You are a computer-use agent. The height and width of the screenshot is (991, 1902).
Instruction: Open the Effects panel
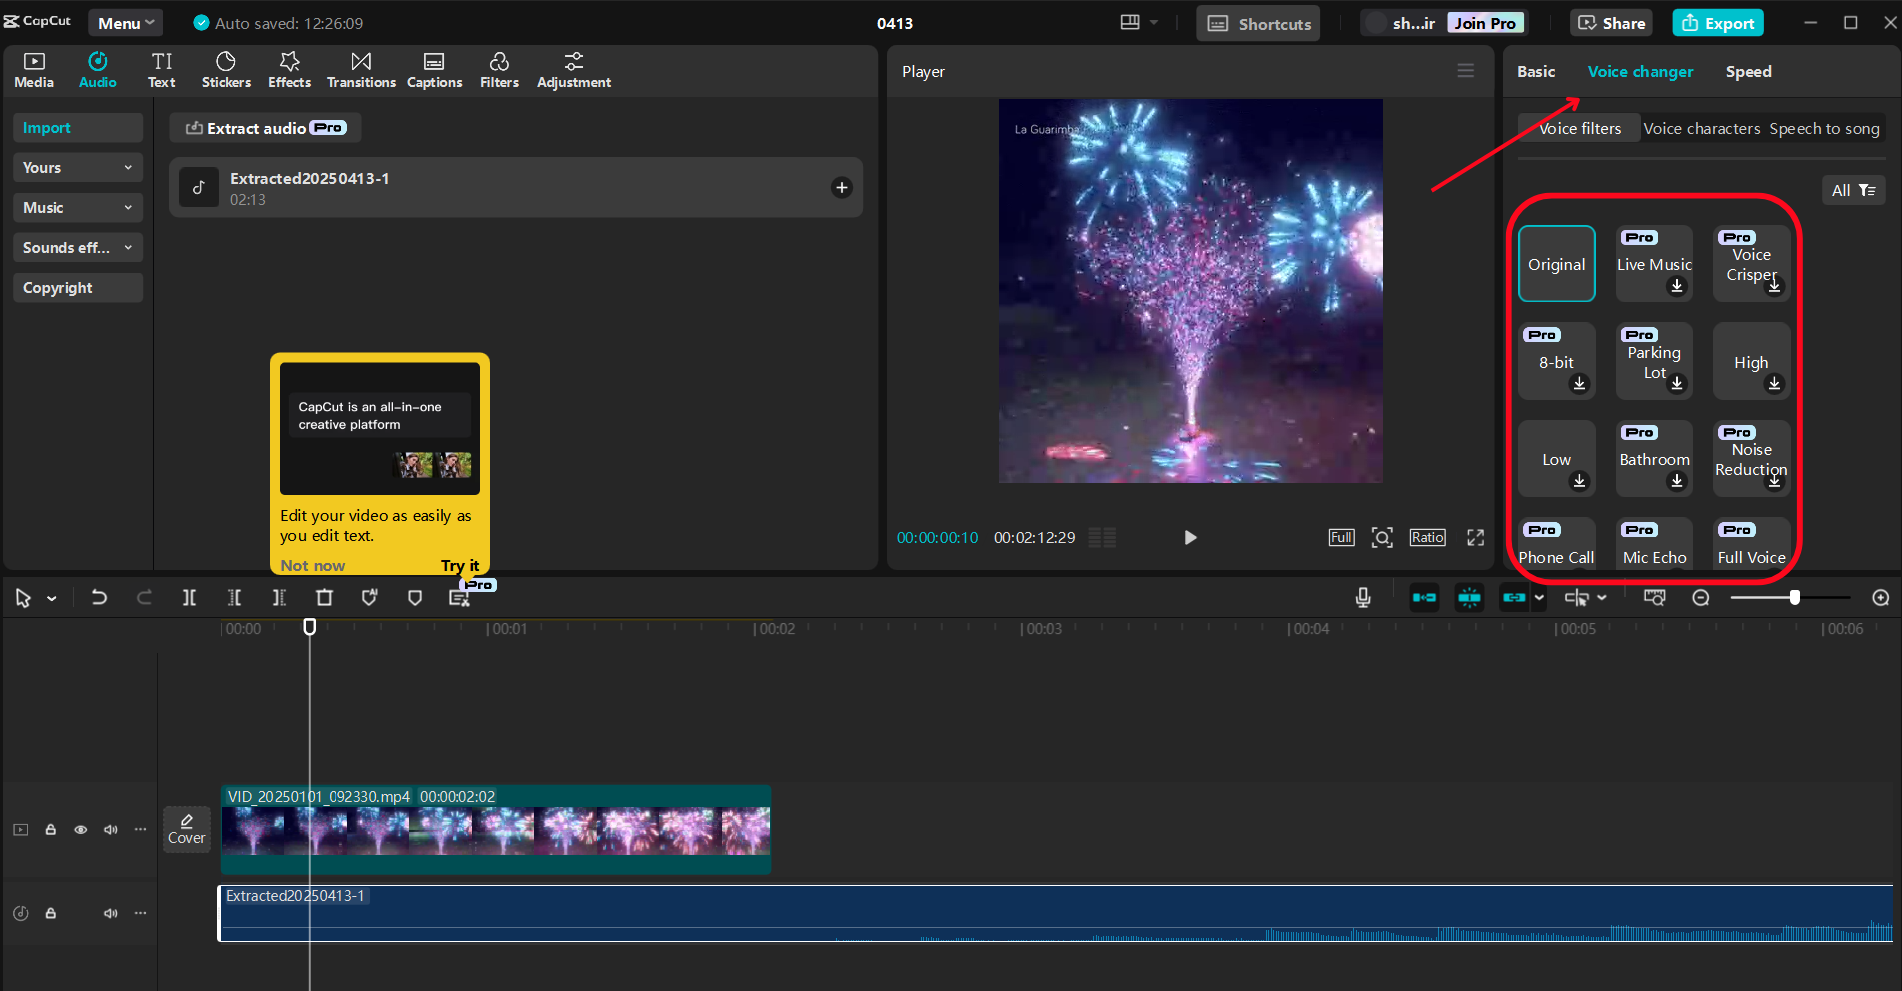pos(289,71)
